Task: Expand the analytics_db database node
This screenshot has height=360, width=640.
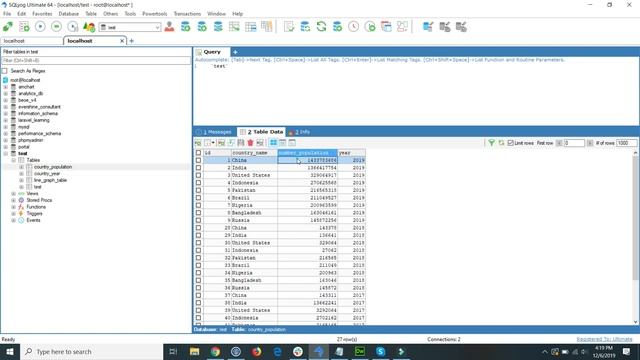Action: [6, 93]
